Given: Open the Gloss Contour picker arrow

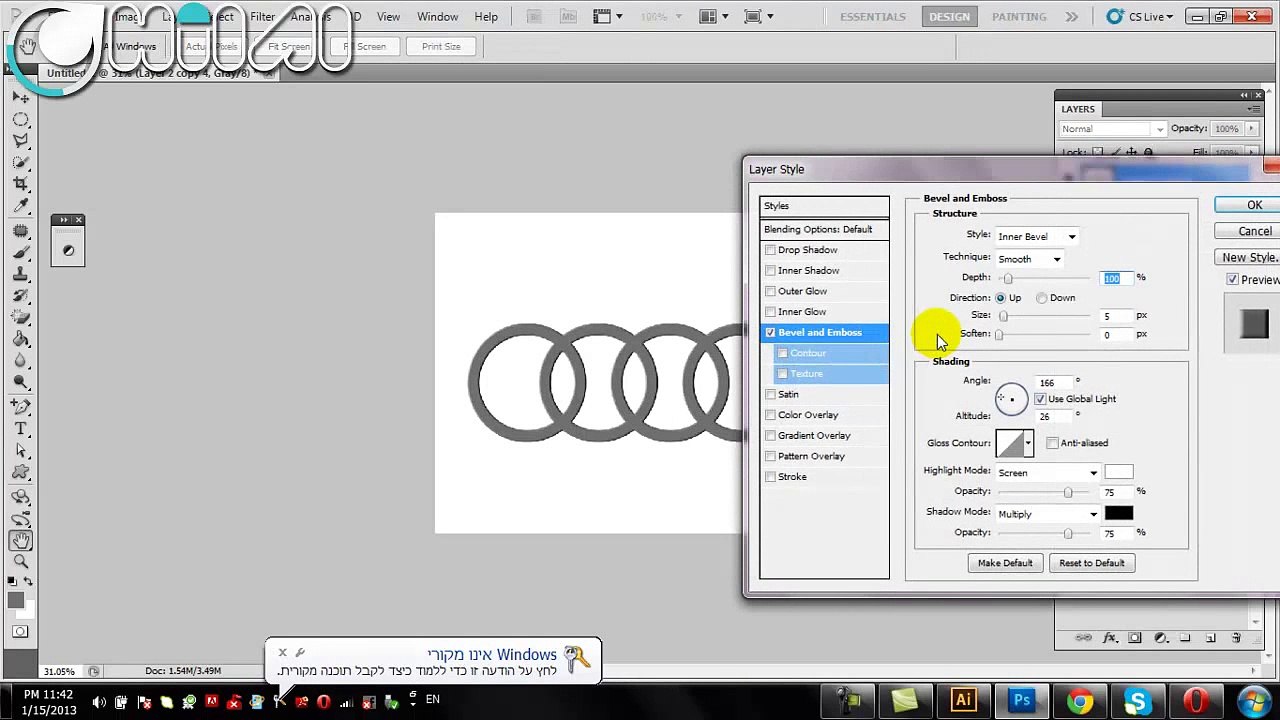Looking at the screenshot, I should pyautogui.click(x=1028, y=443).
